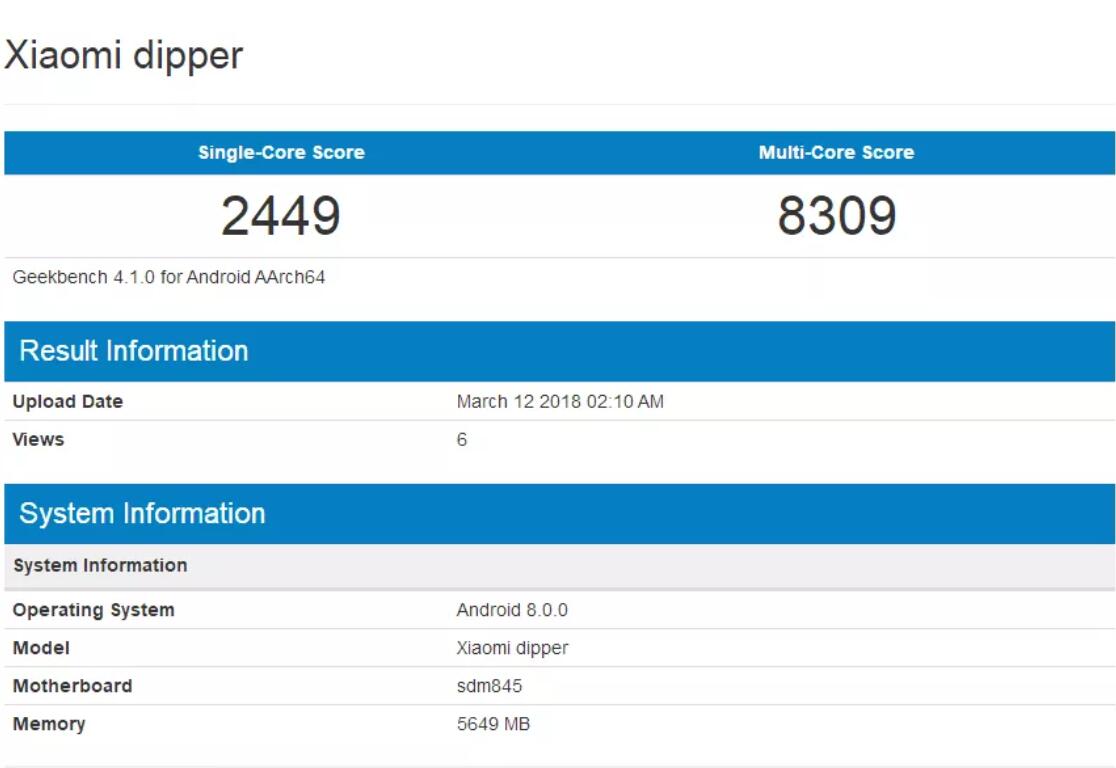Click the 'sdm845' motherboard value

489,686
